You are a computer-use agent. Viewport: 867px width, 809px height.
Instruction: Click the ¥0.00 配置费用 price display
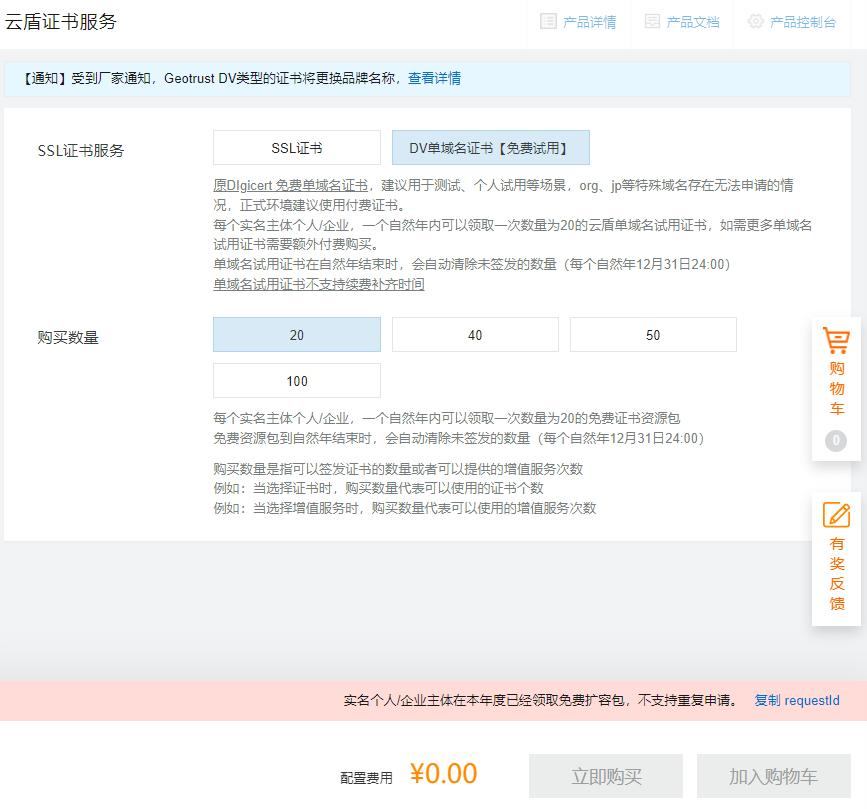click(444, 774)
